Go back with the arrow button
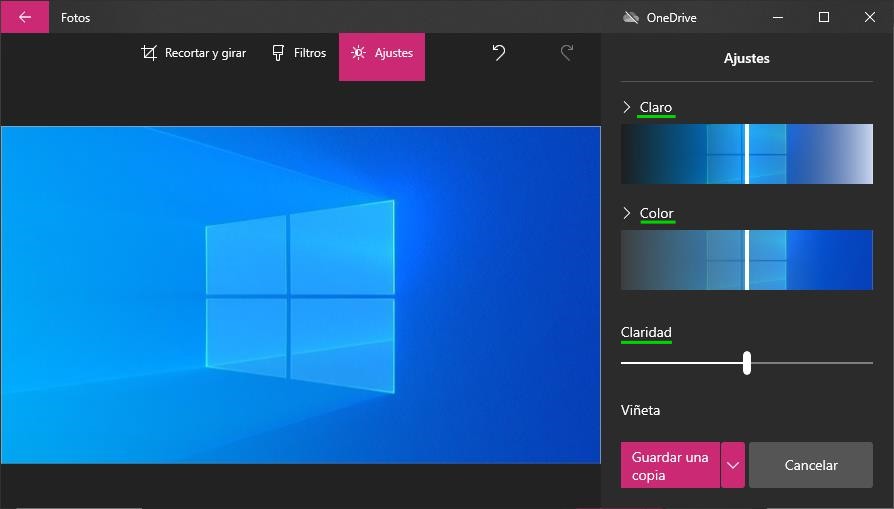The height and width of the screenshot is (509, 894). coord(25,17)
